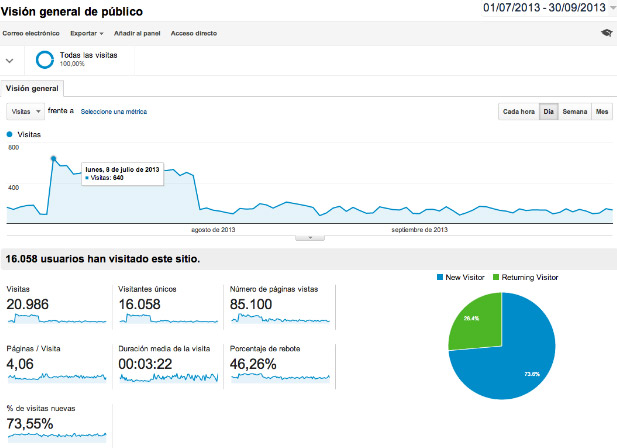The width and height of the screenshot is (617, 448).
Task: Click the Visión general de público title
Action: [x=72, y=12]
